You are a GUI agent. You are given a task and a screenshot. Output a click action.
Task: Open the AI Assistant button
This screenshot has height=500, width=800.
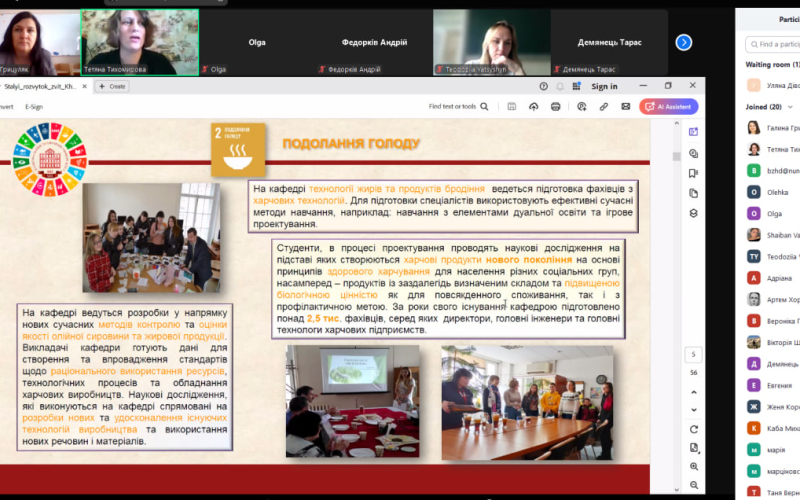[668, 107]
